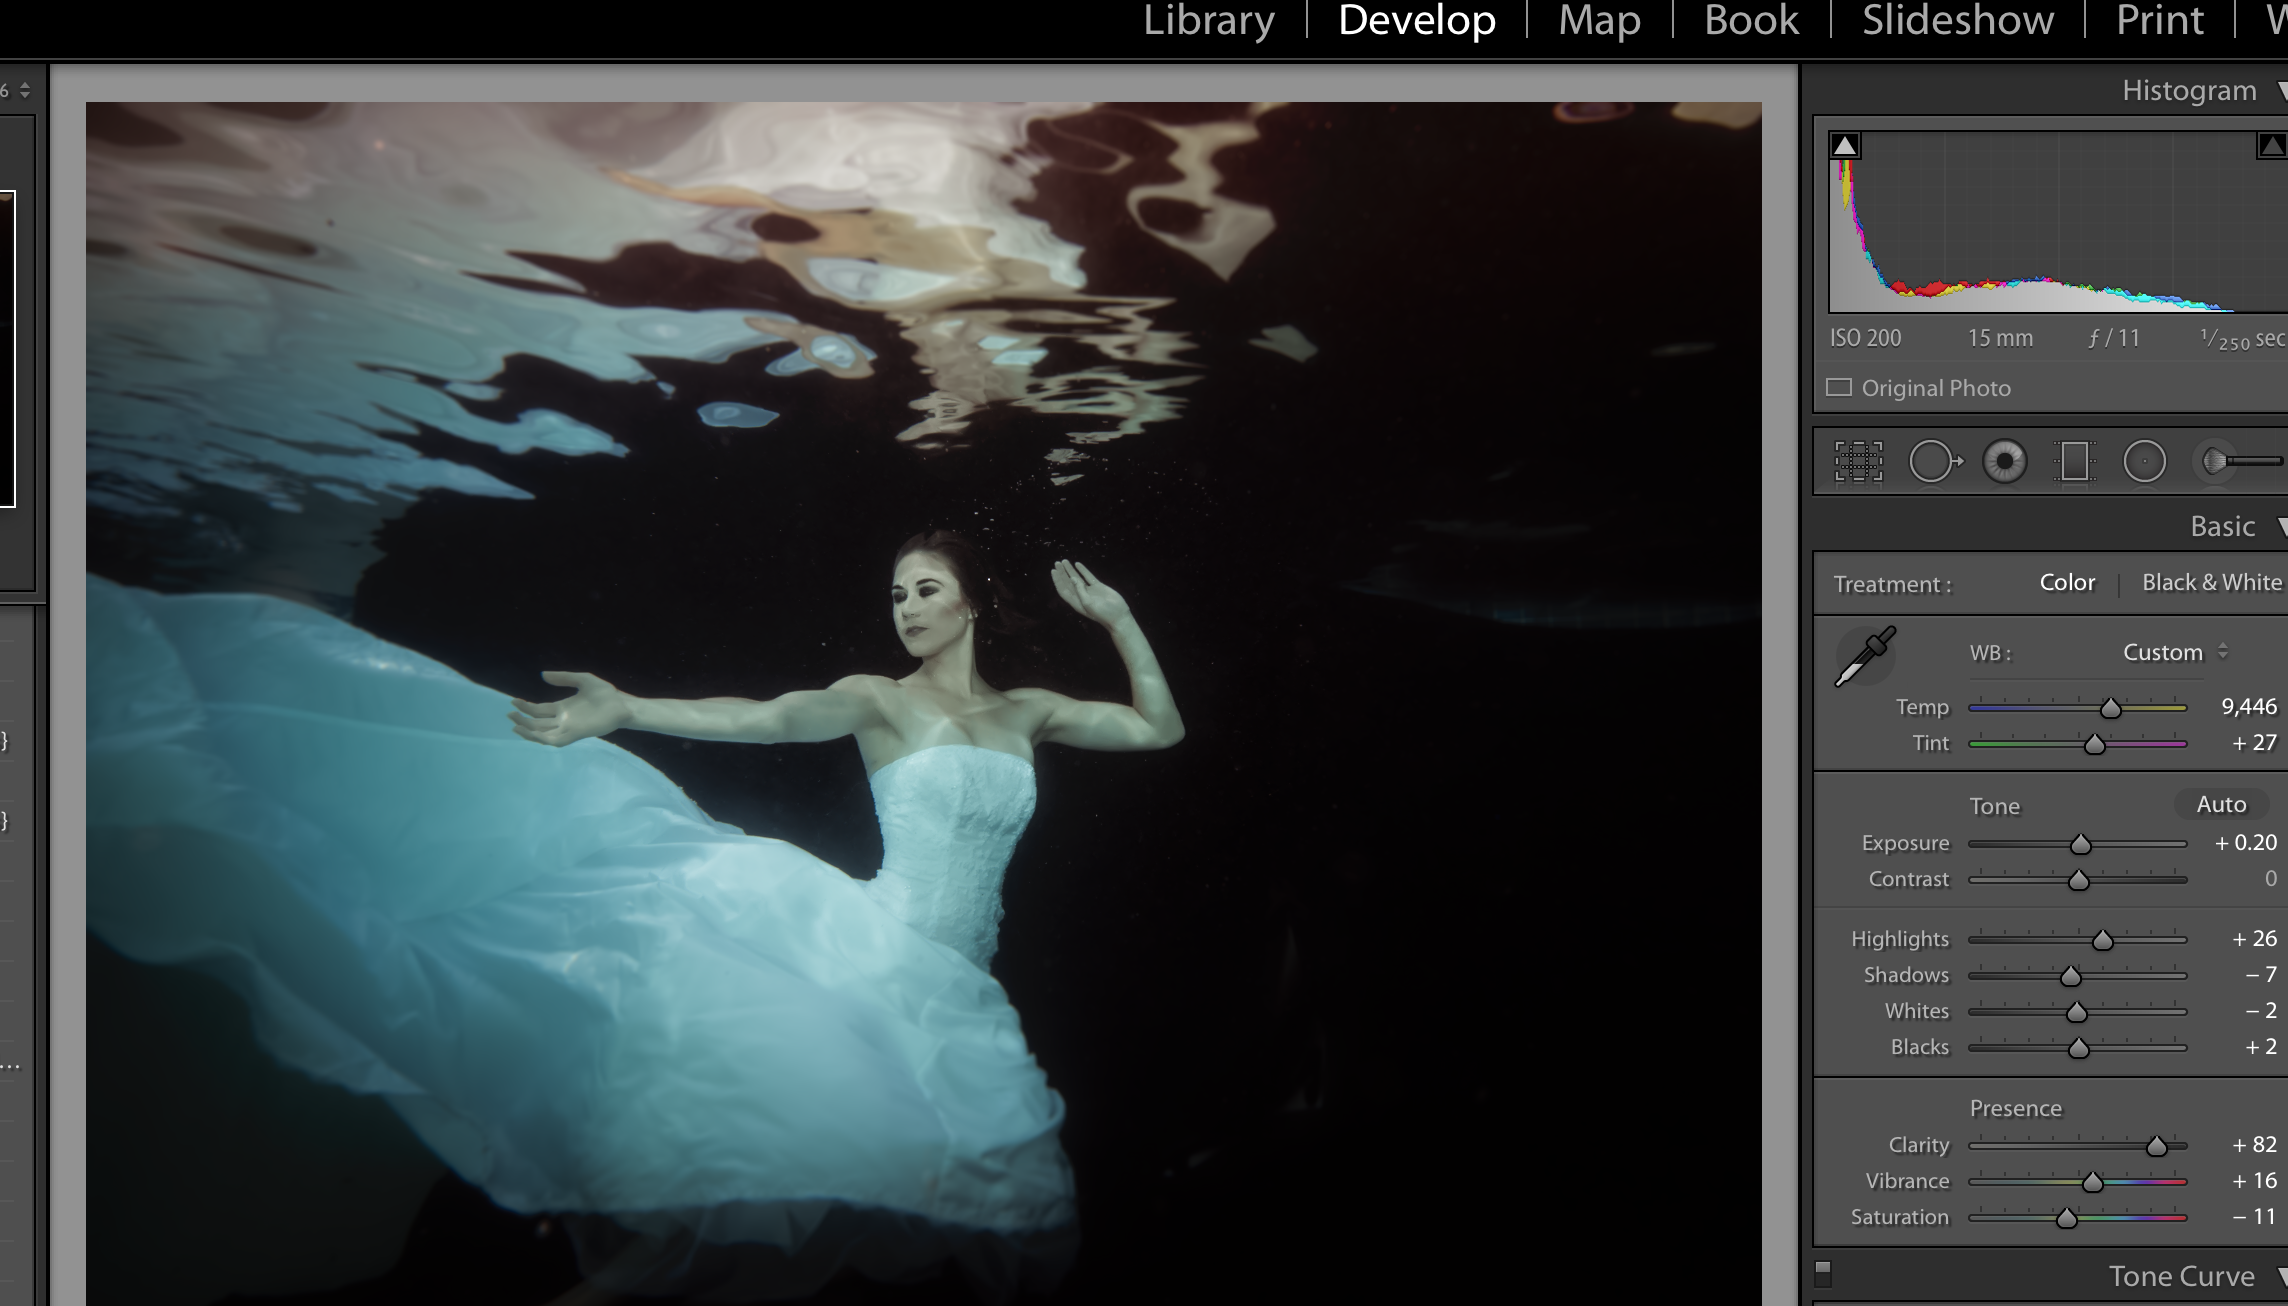This screenshot has height=1306, width=2288.
Task: Open the Slideshow module
Action: [1957, 21]
